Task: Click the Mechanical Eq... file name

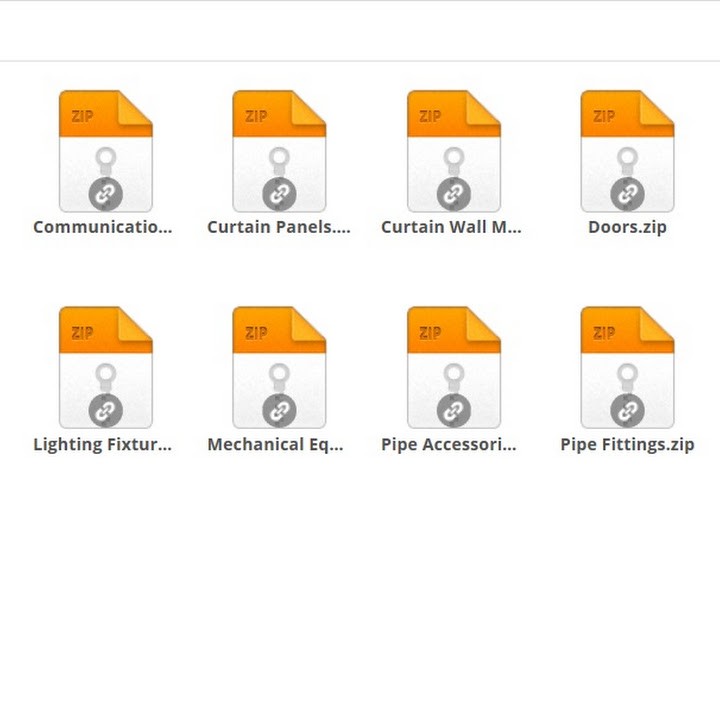Action: pyautogui.click(x=276, y=444)
